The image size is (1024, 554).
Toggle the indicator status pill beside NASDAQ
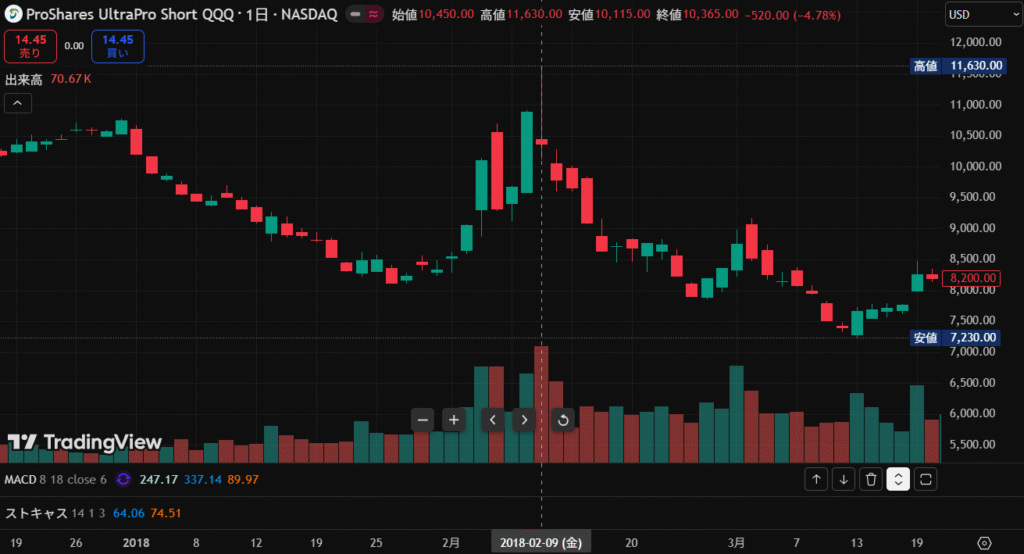click(364, 15)
